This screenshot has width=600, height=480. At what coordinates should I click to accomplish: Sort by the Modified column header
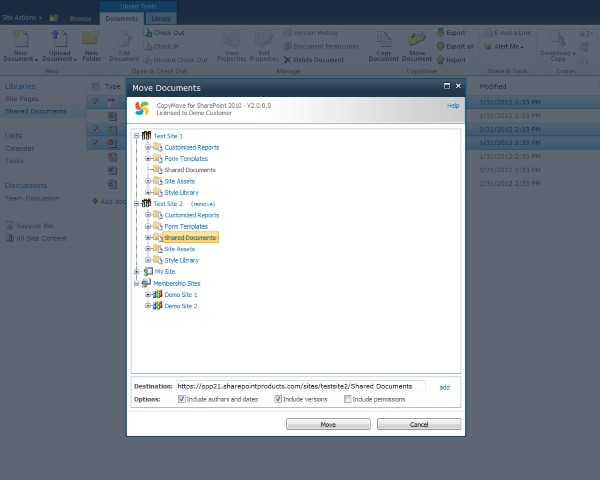(x=493, y=87)
